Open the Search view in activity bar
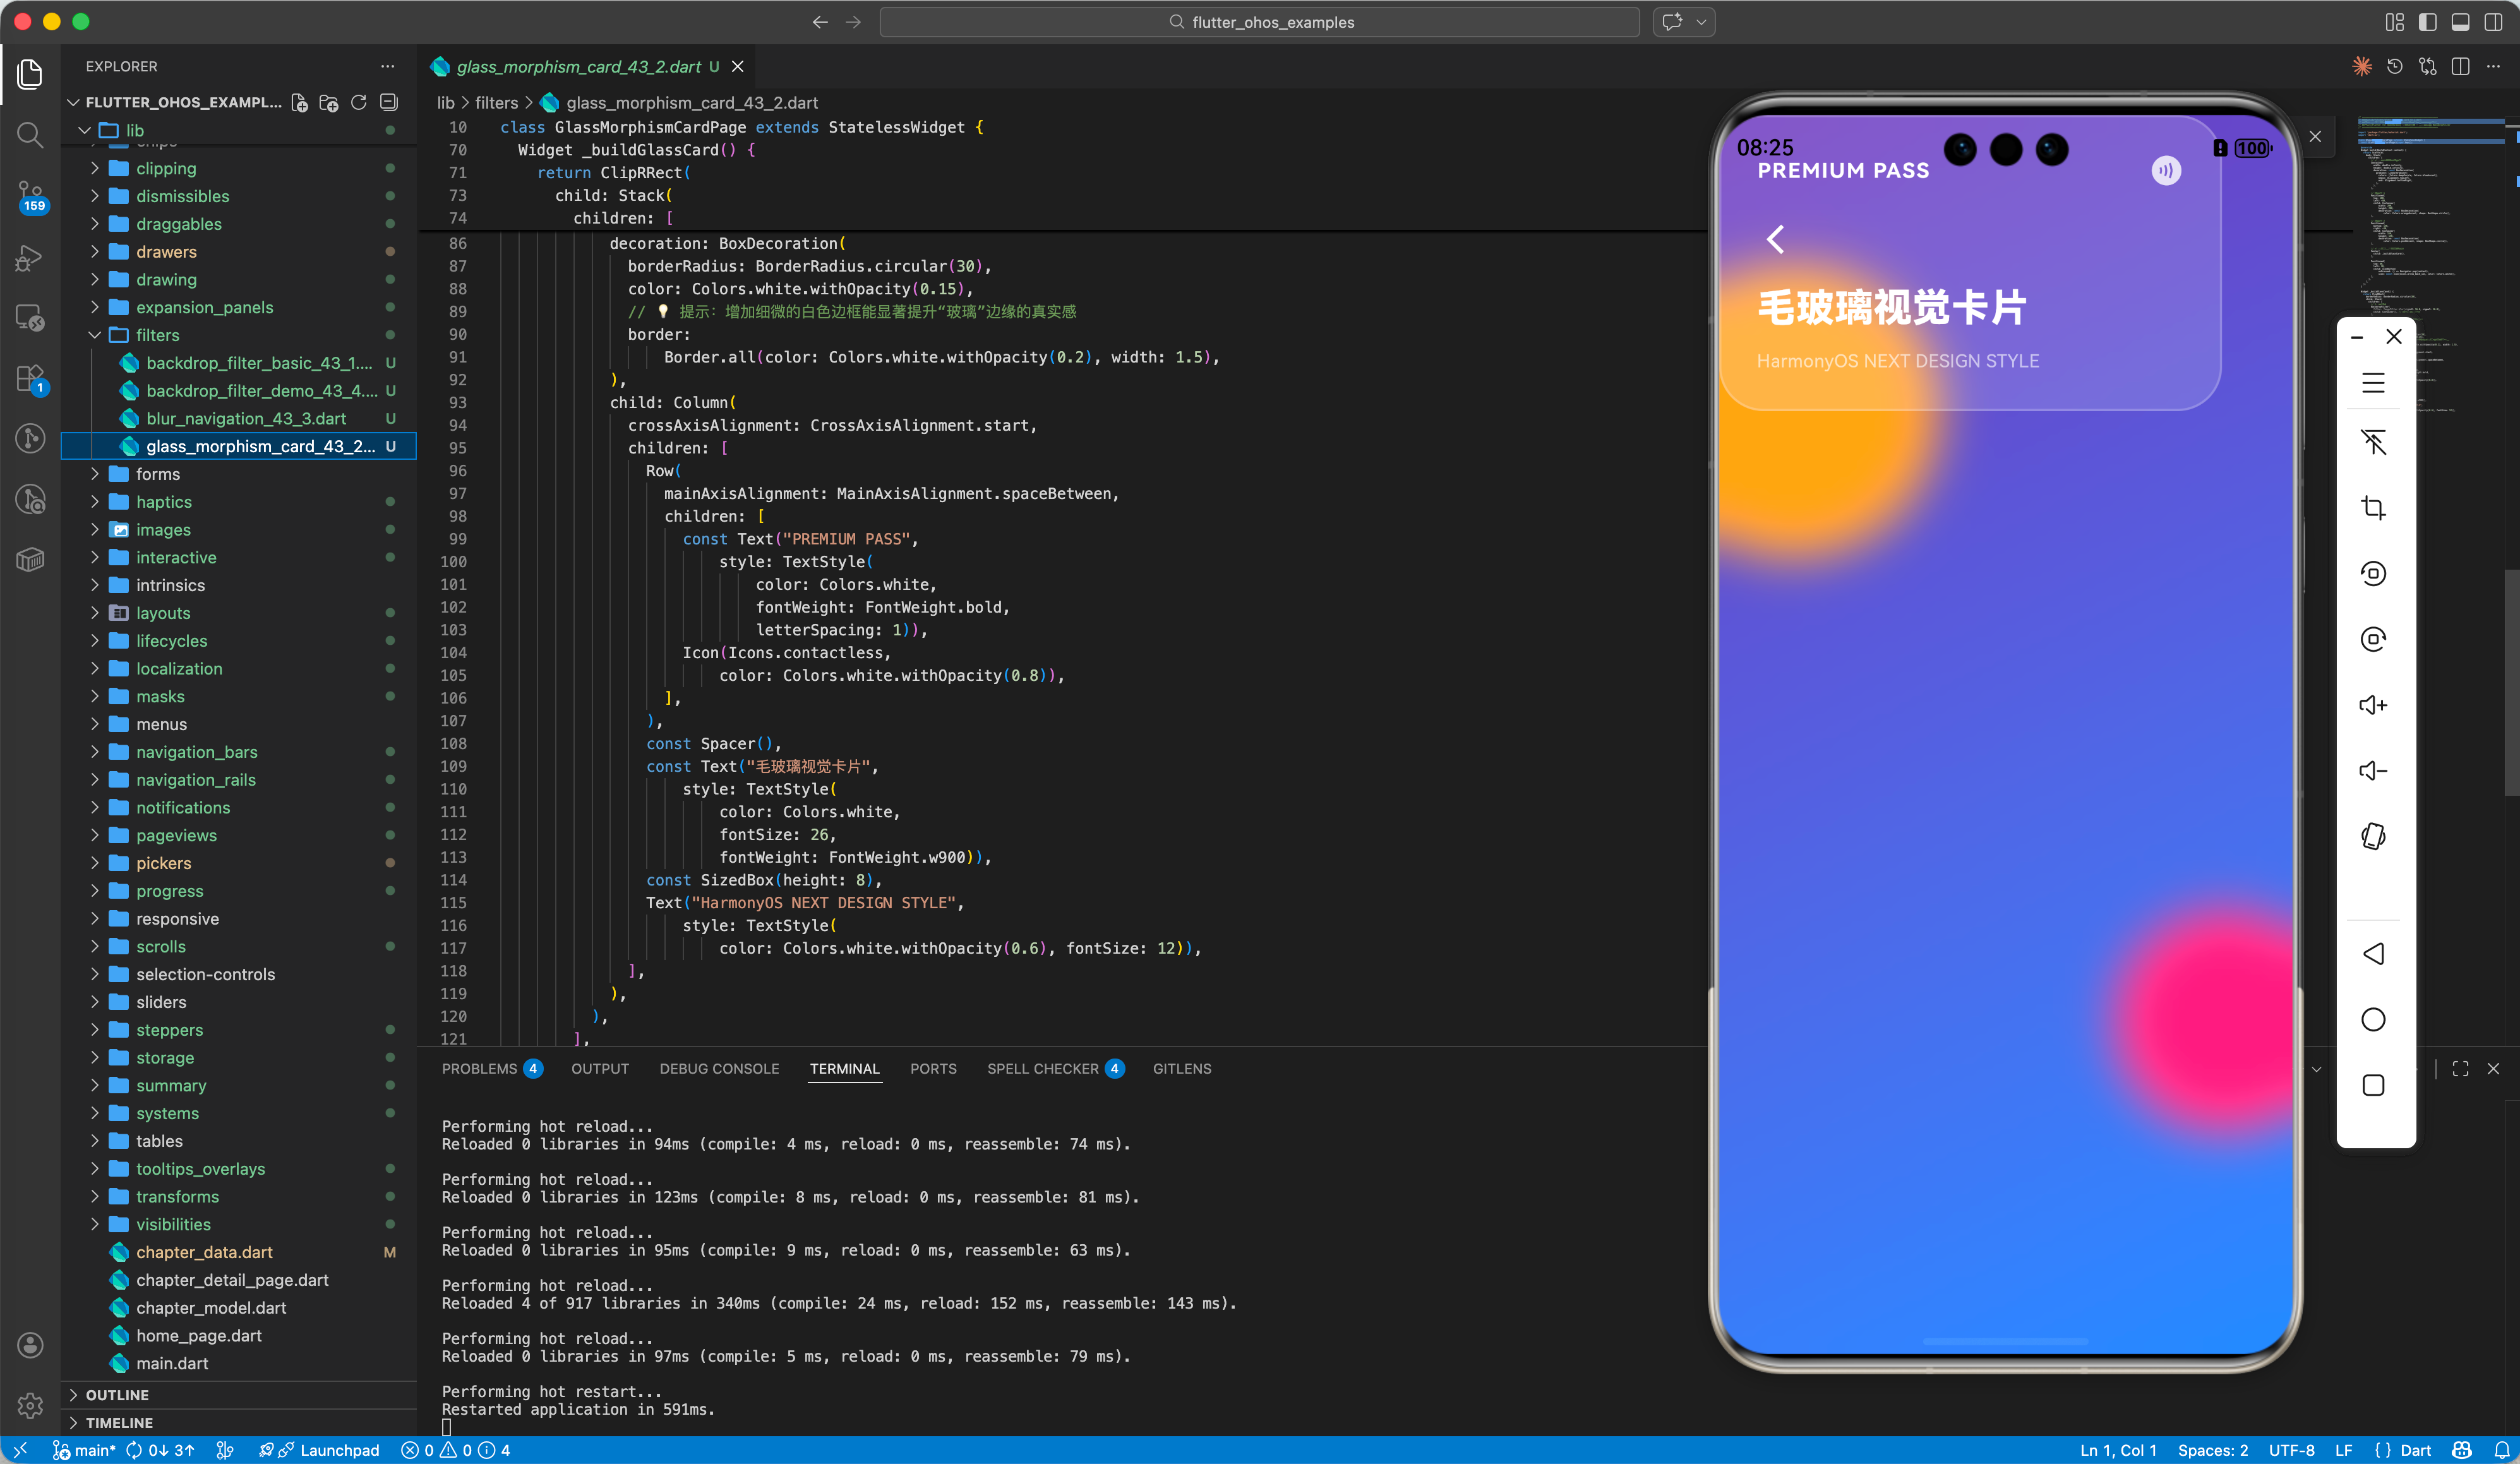The width and height of the screenshot is (2520, 1464). 30,134
